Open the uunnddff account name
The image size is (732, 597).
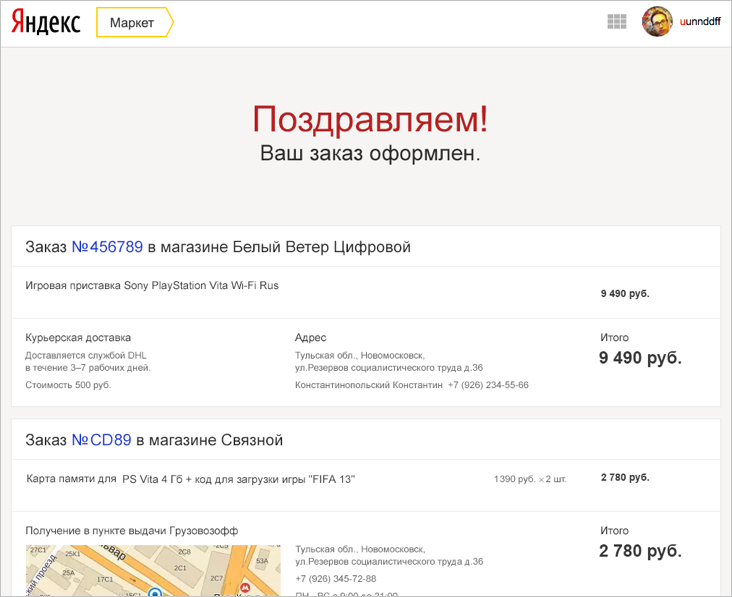(700, 21)
